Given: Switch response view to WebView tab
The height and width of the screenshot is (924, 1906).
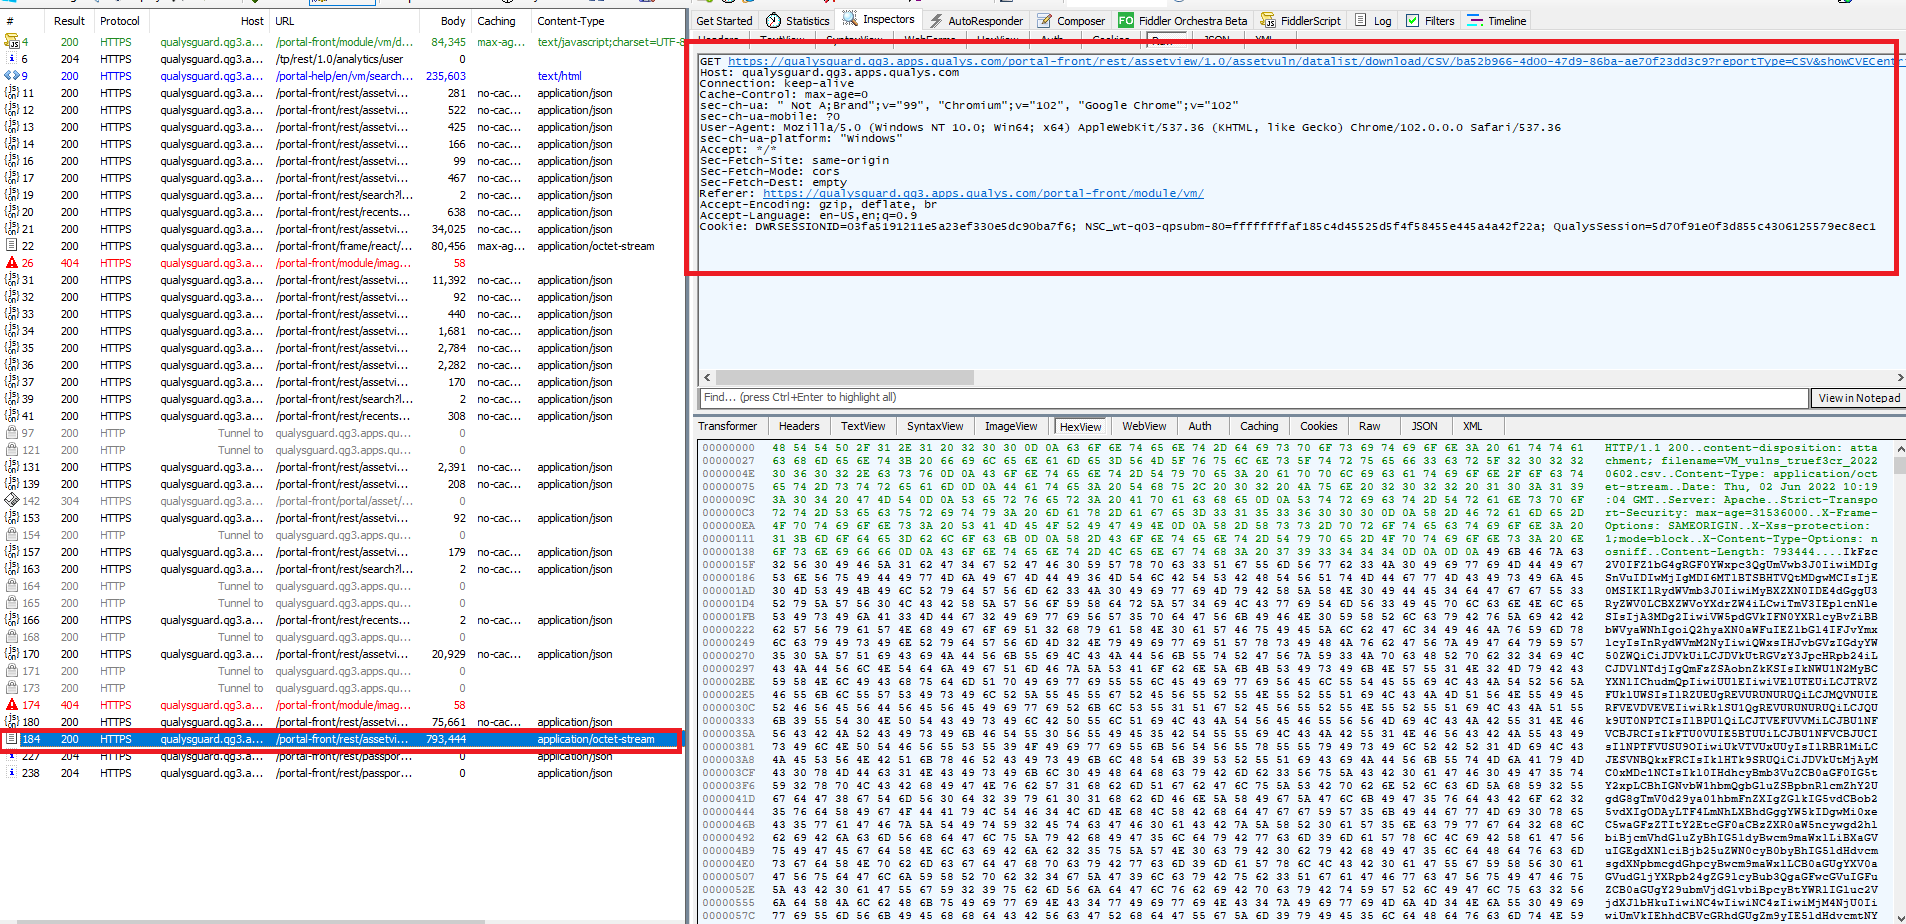Looking at the screenshot, I should click(x=1144, y=426).
